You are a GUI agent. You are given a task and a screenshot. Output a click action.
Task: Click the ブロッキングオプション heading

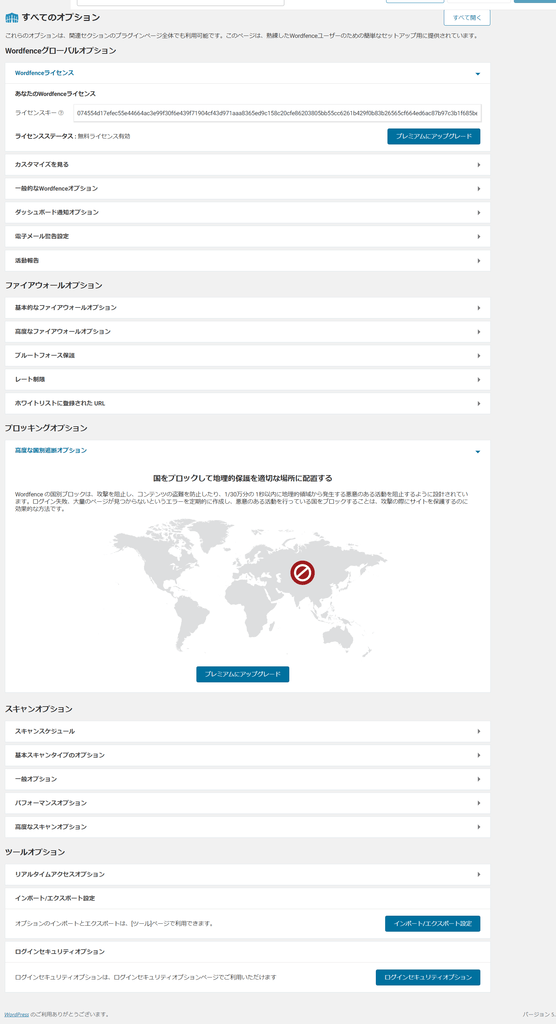pos(46,428)
